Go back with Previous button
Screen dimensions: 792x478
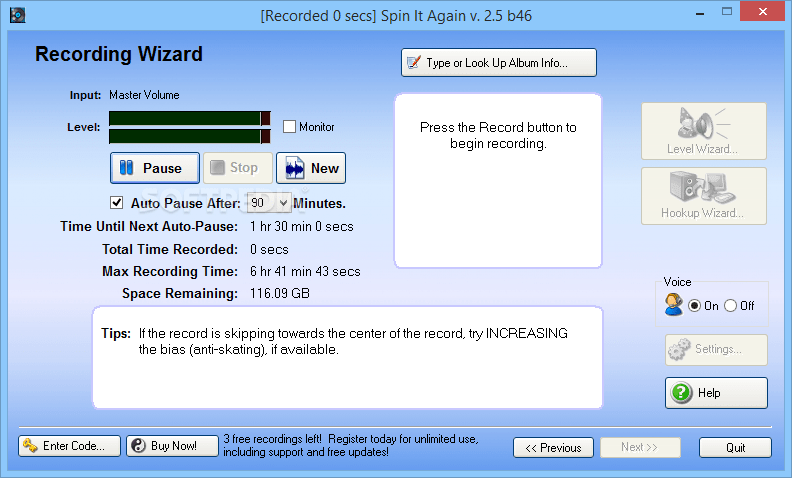pos(553,448)
